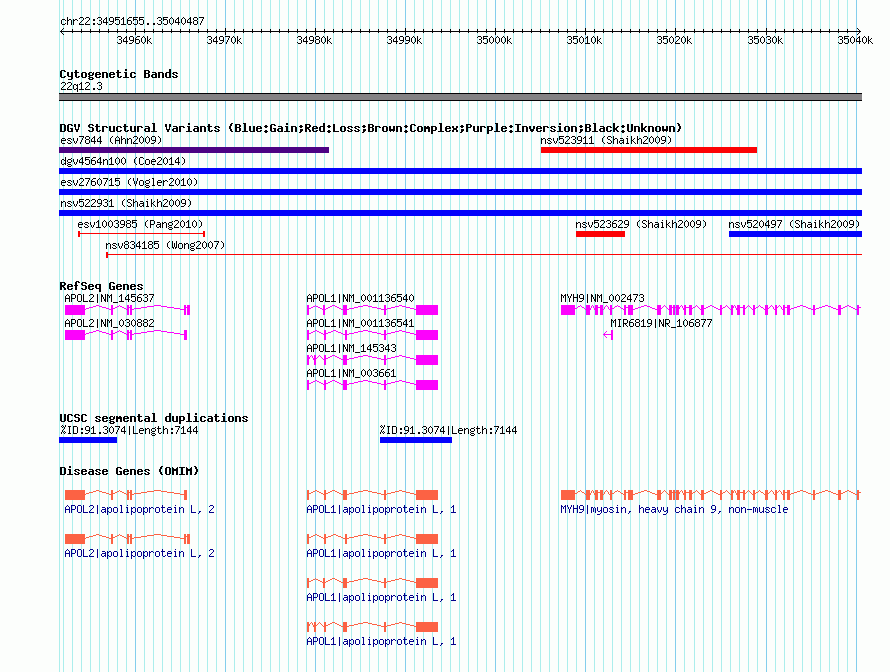890x672 pixels.
Task: Click the first segmental duplication blue bar
Action: [88, 440]
